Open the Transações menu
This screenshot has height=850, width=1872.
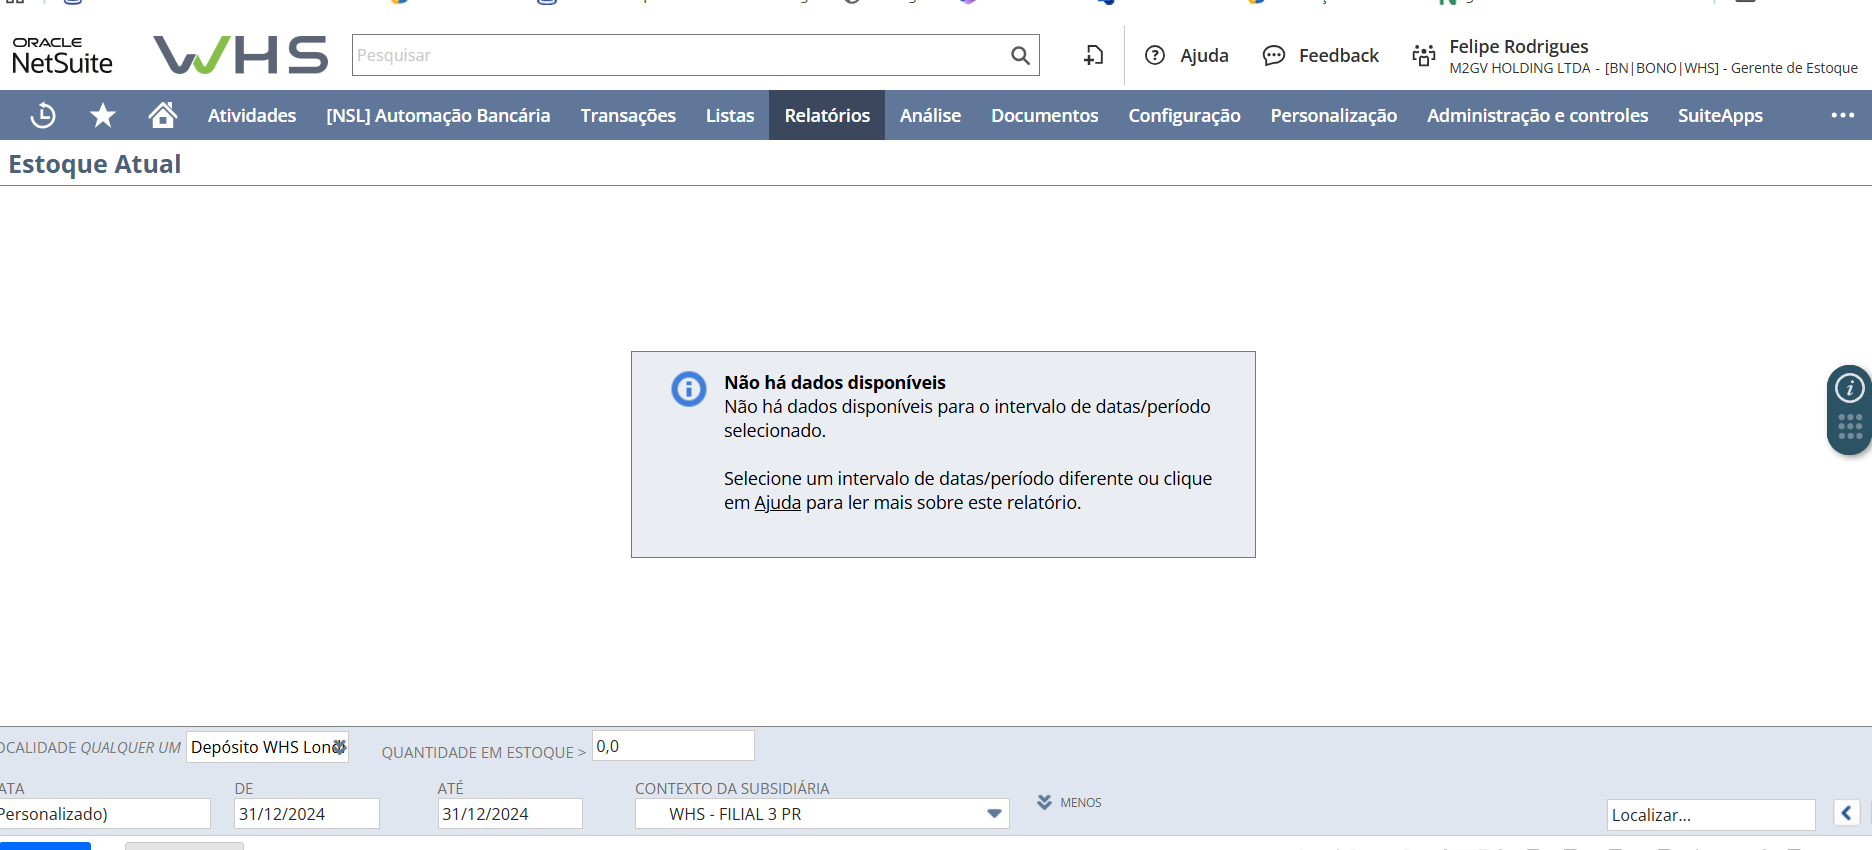point(628,116)
